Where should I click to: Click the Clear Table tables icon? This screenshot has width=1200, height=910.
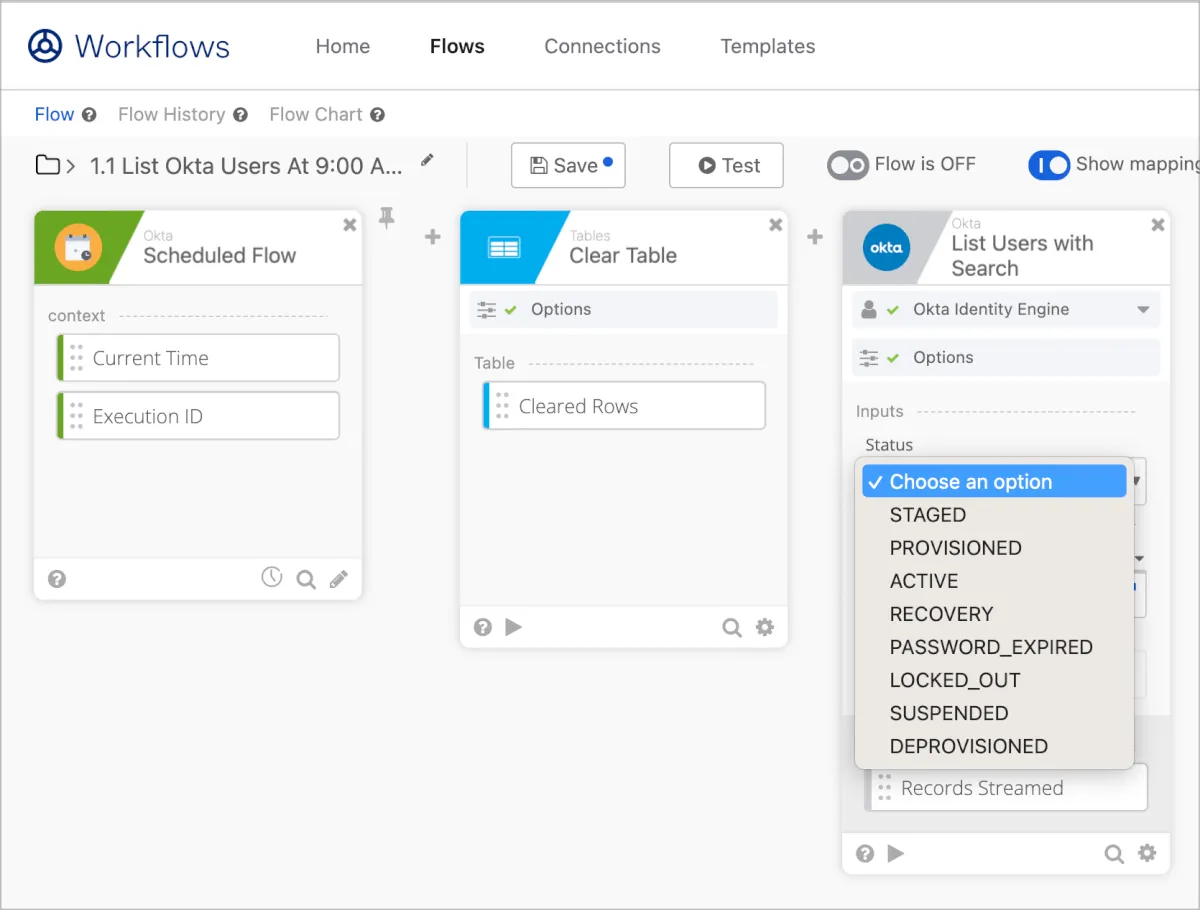(x=504, y=247)
